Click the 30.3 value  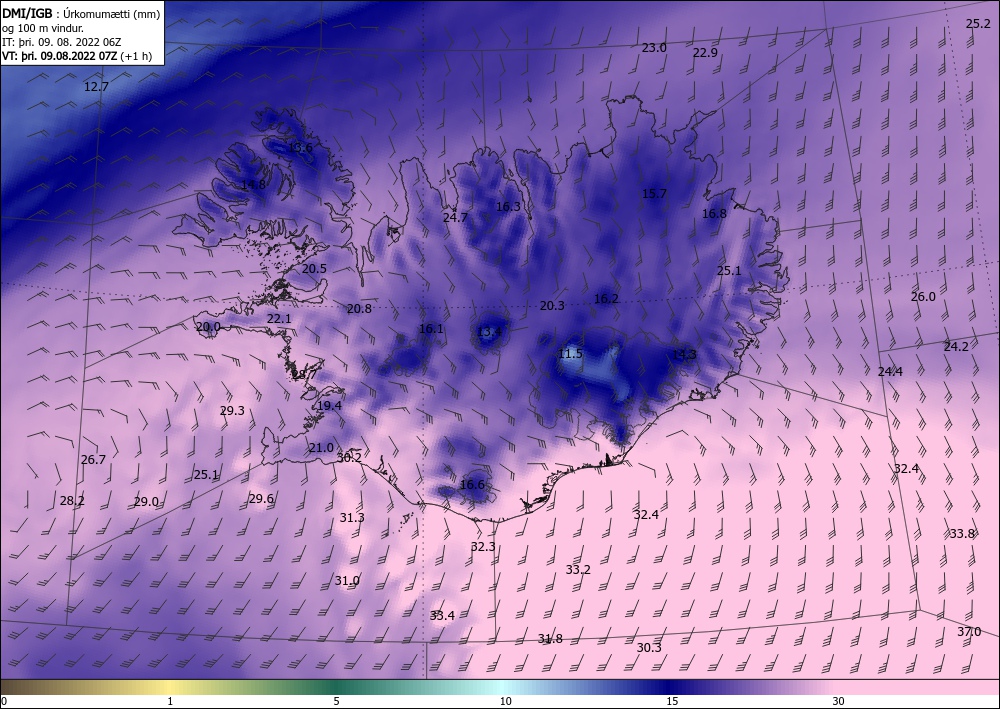click(649, 648)
